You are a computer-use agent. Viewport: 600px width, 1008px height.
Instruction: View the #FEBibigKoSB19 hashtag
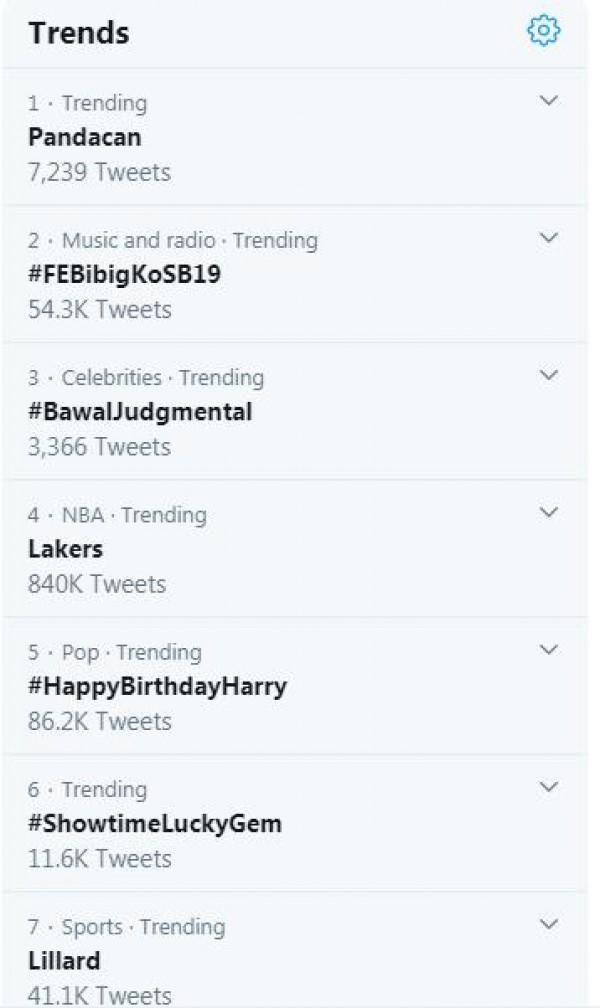tap(124, 274)
